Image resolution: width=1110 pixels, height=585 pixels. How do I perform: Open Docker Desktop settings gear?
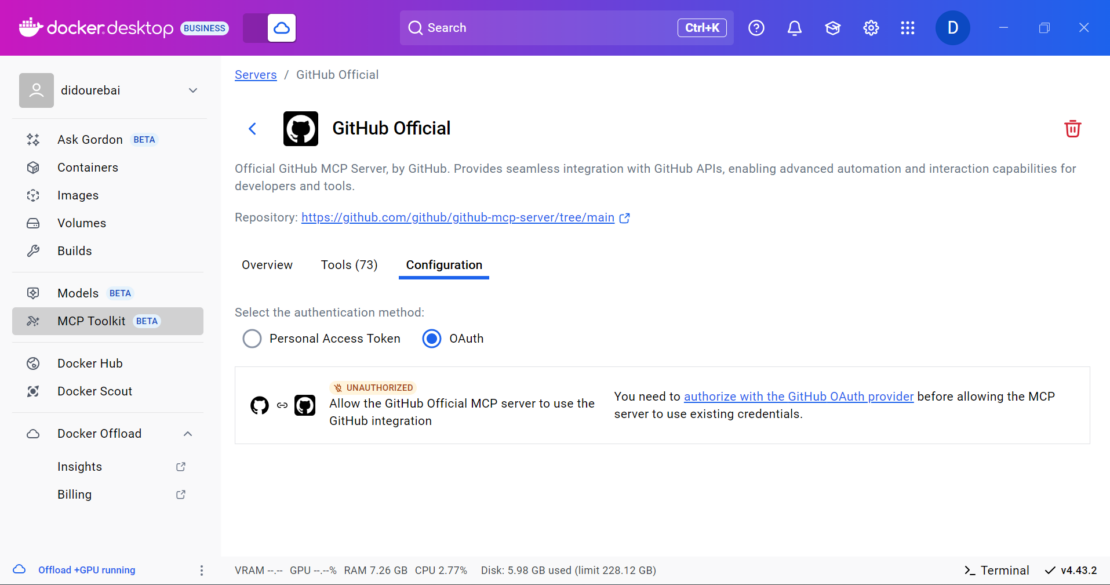[870, 28]
